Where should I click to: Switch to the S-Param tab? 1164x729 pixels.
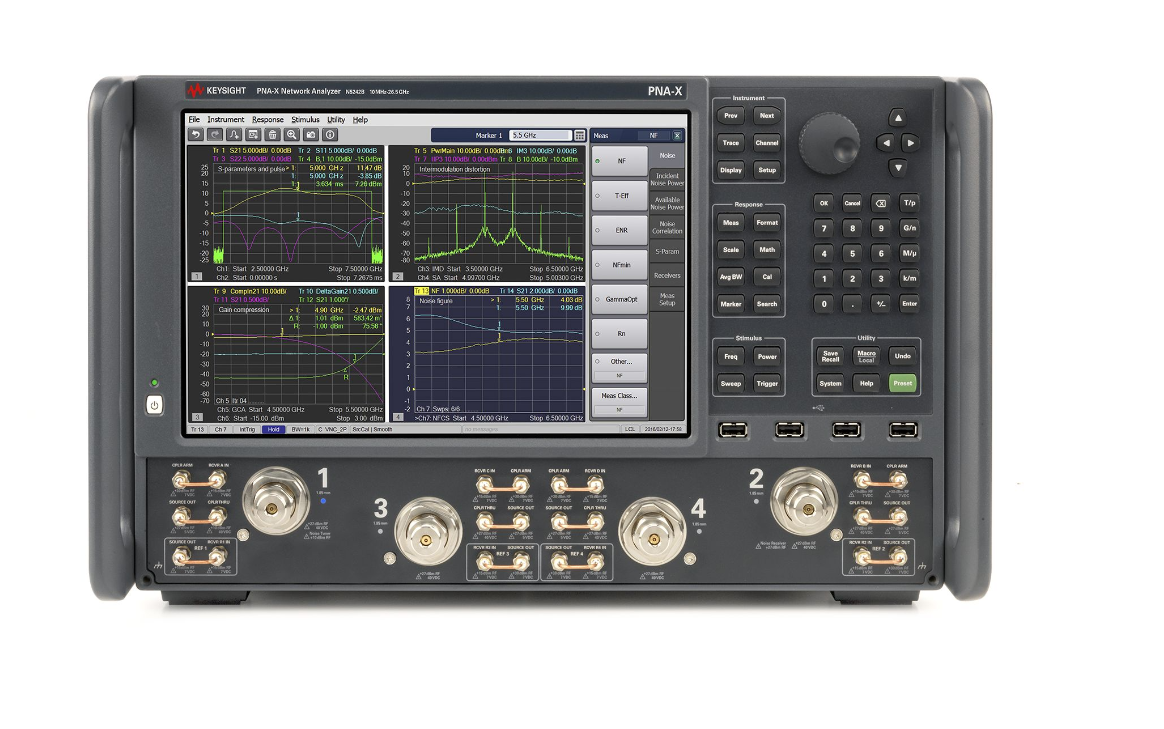tap(667, 251)
